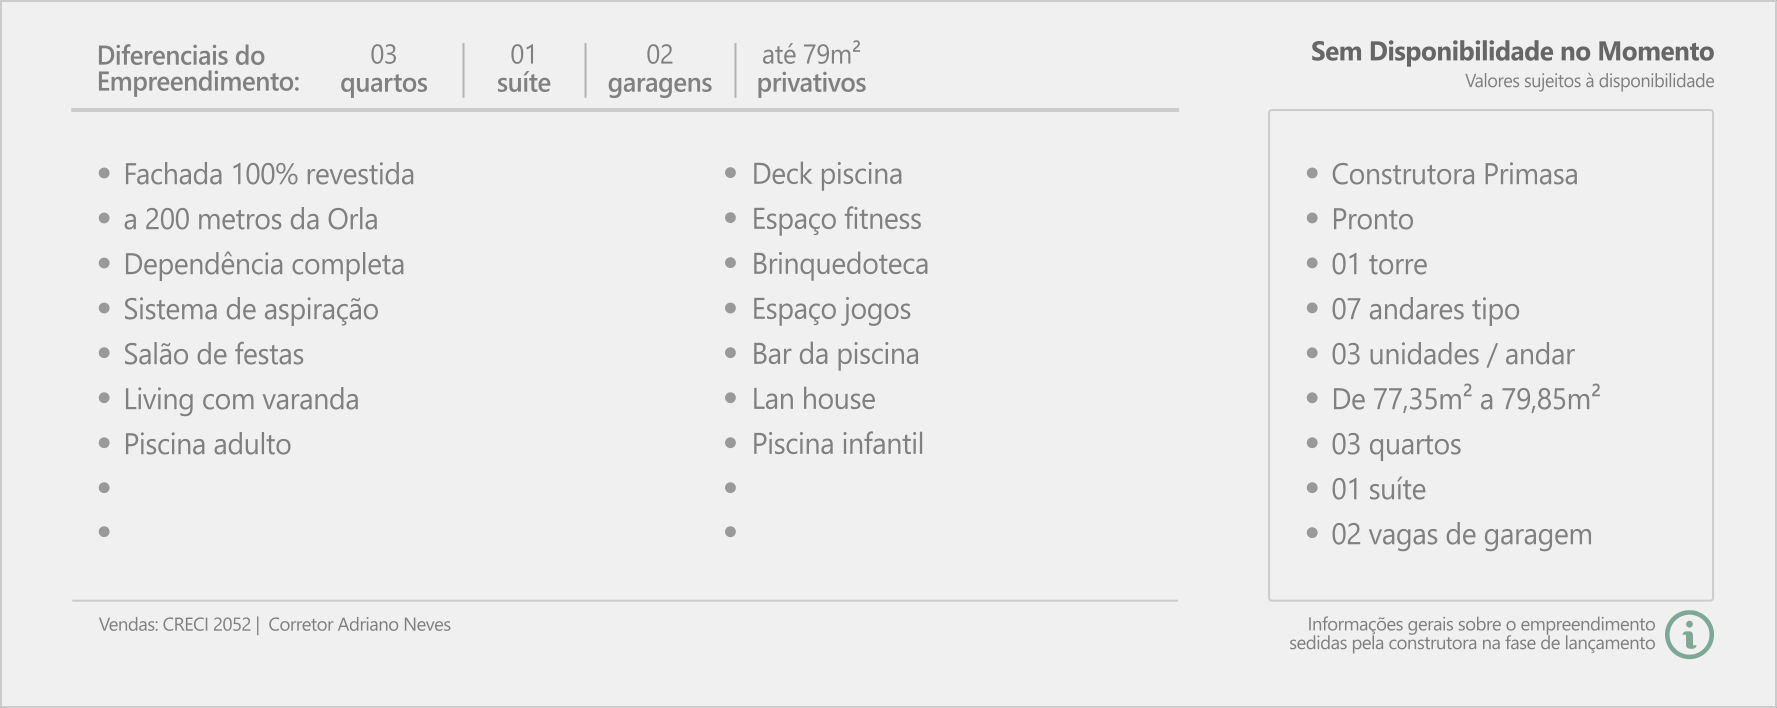Select the '03 quartos' header highlight

pos(384,69)
